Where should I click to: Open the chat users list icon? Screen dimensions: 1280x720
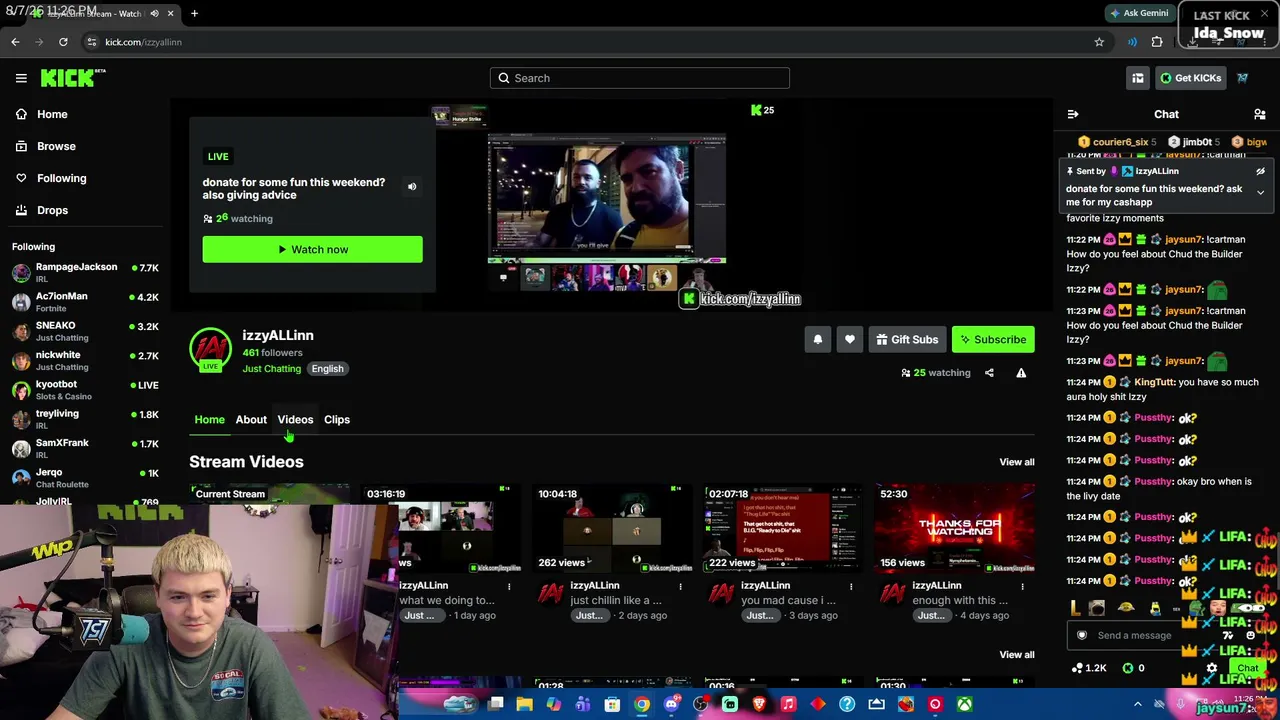point(1260,115)
